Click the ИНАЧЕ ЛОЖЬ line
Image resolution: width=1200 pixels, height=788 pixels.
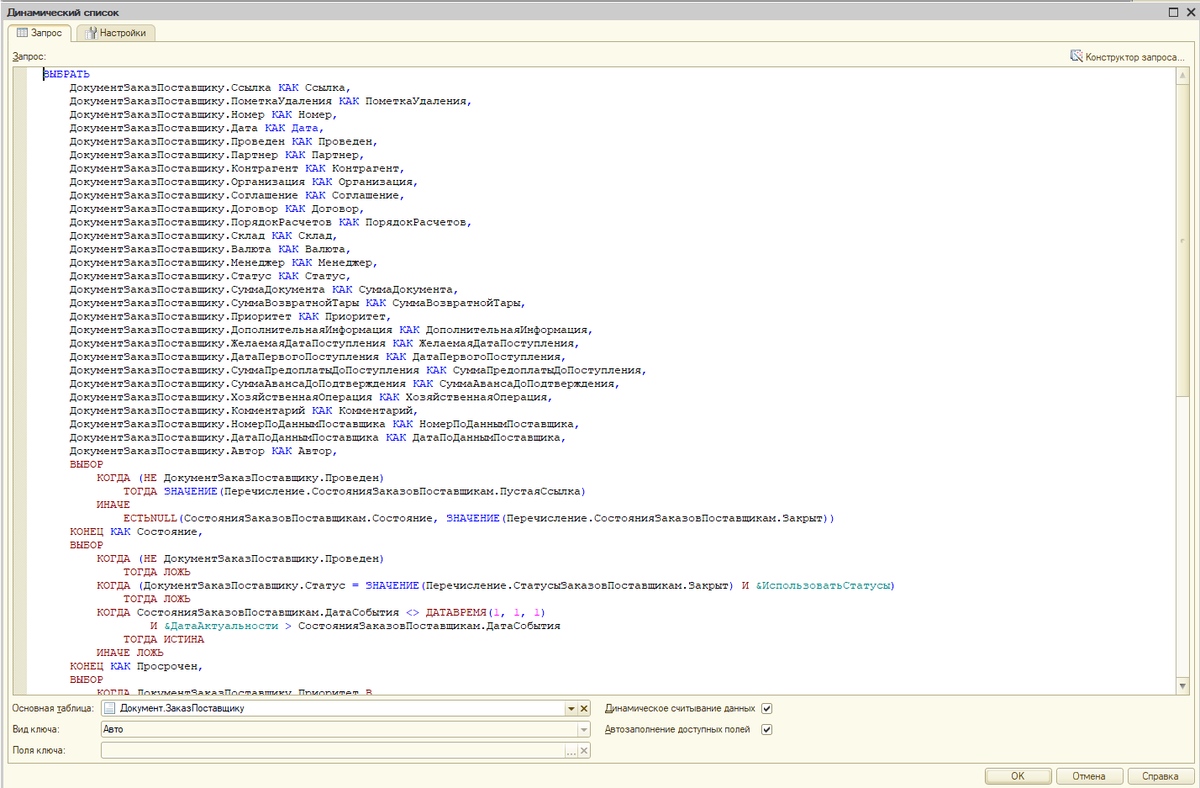point(130,651)
